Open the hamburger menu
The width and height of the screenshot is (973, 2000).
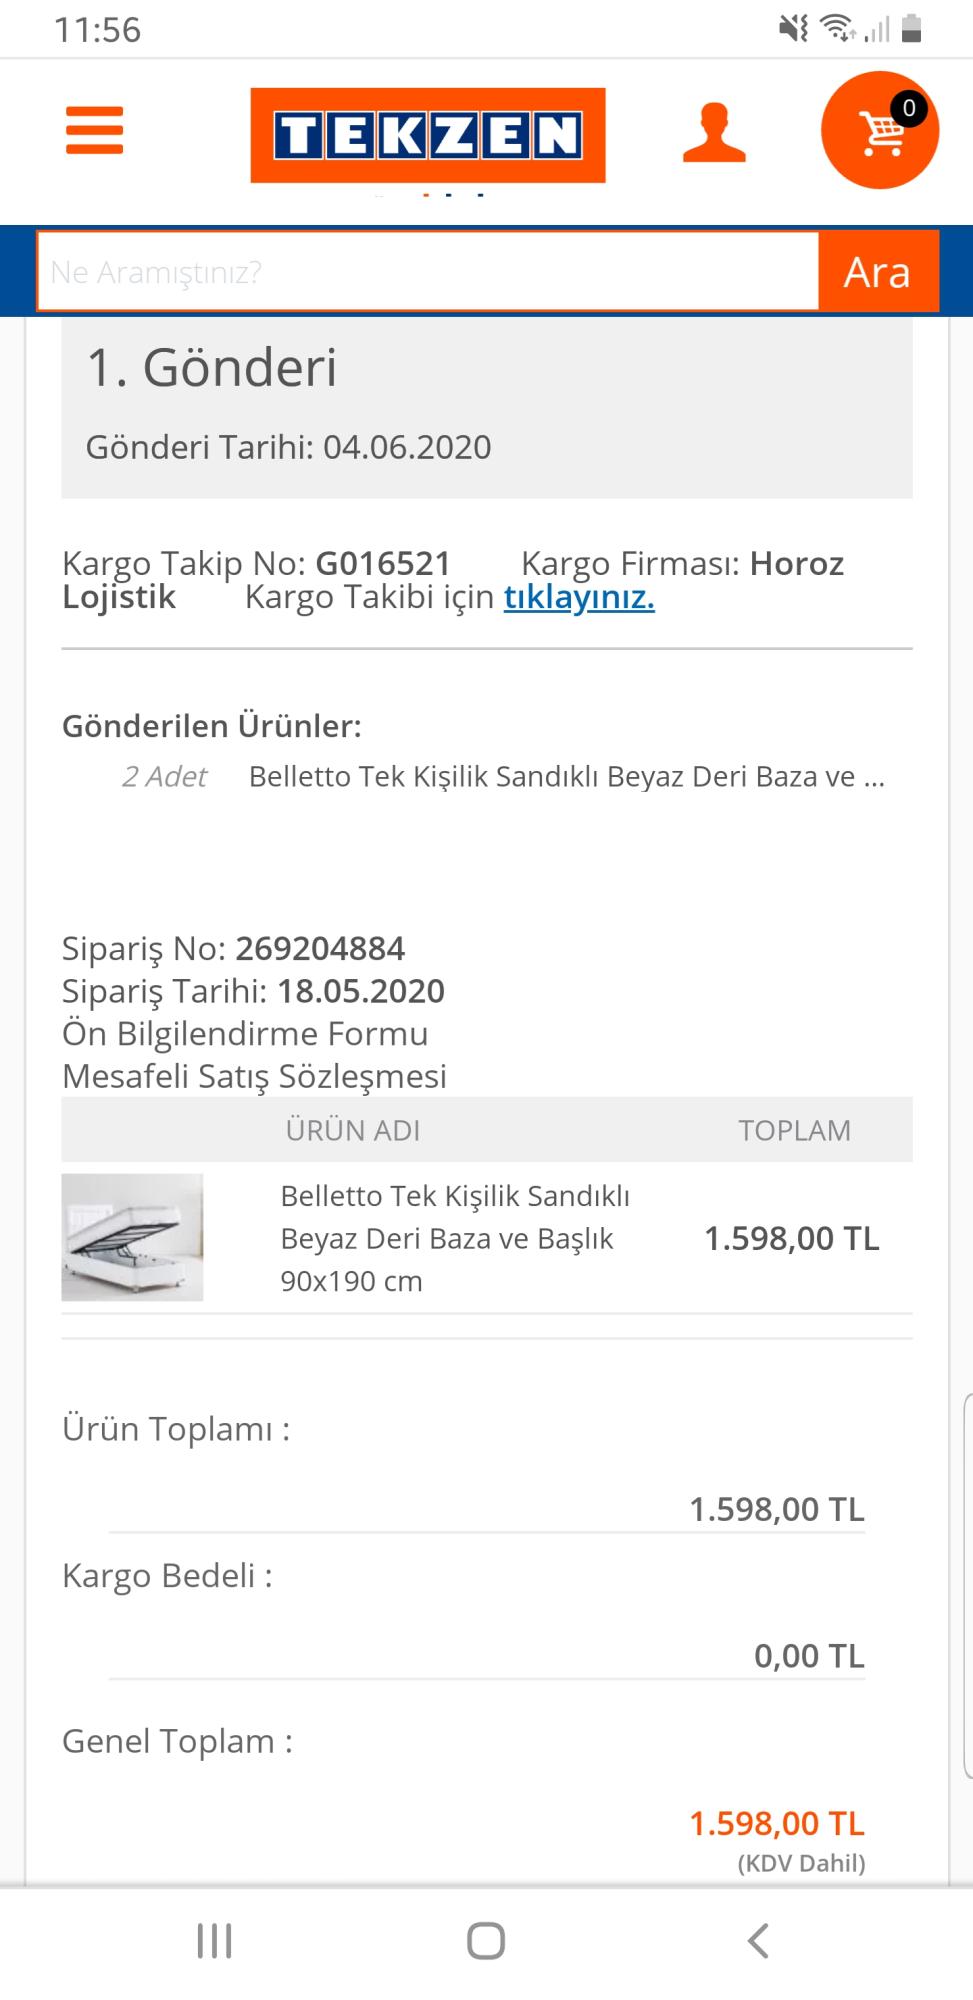94,131
